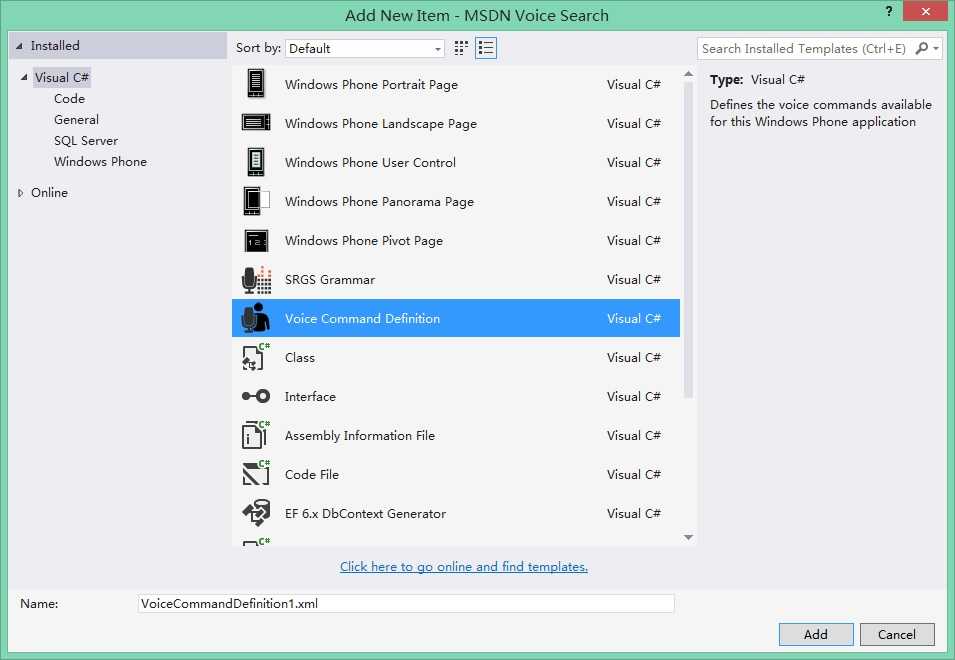Viewport: 955px width, 660px height.
Task: Select the 'Voice Command Definition' text
Action: coord(362,318)
